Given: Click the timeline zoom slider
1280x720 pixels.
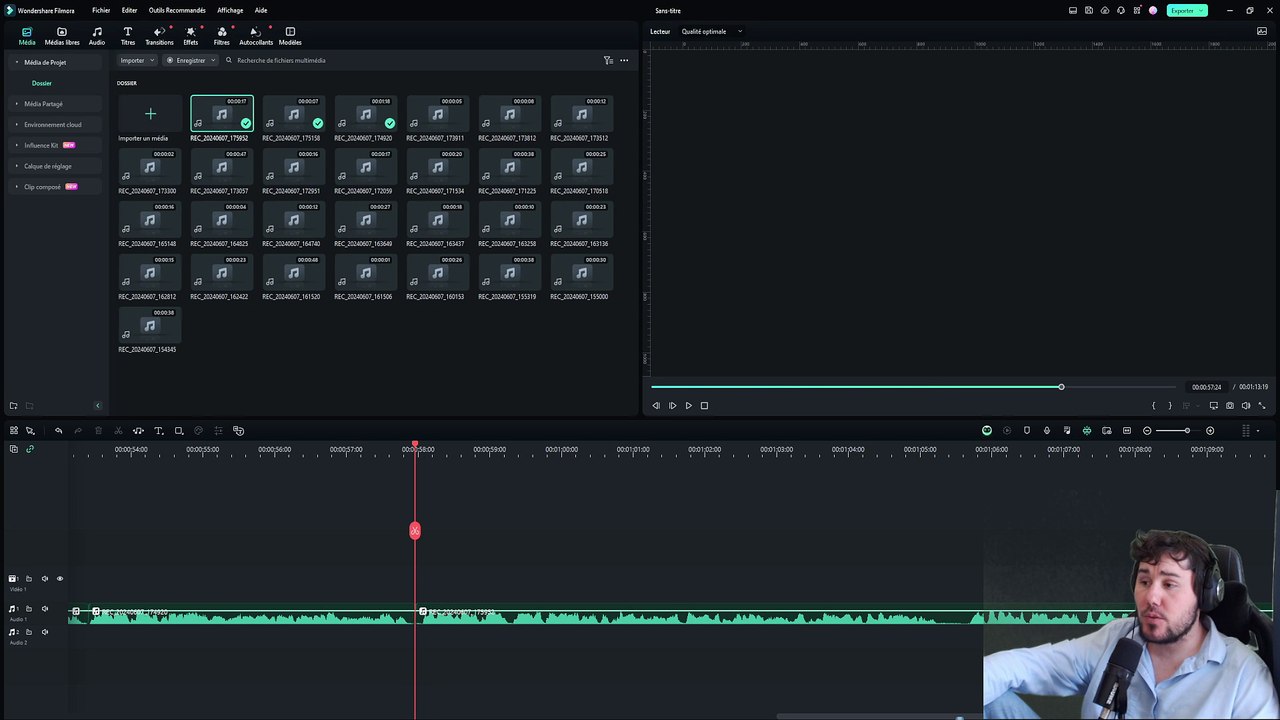Looking at the screenshot, I should click(1178, 431).
